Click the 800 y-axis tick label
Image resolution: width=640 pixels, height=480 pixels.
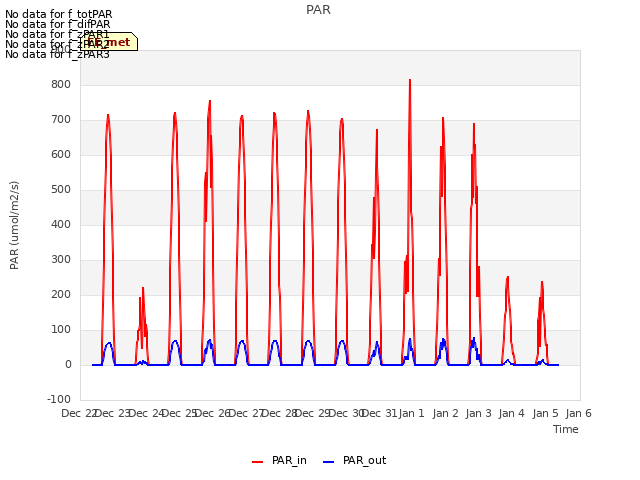click(61, 84)
